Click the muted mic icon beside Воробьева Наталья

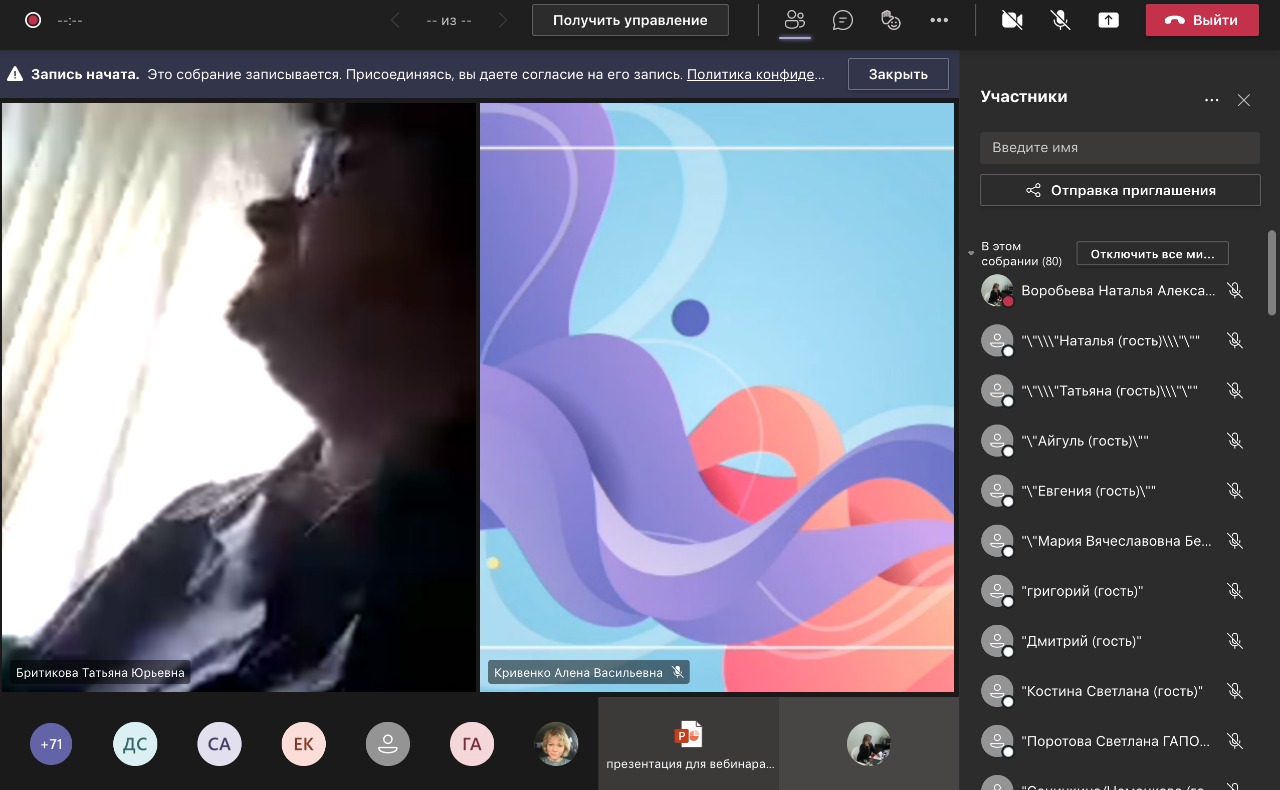1235,291
